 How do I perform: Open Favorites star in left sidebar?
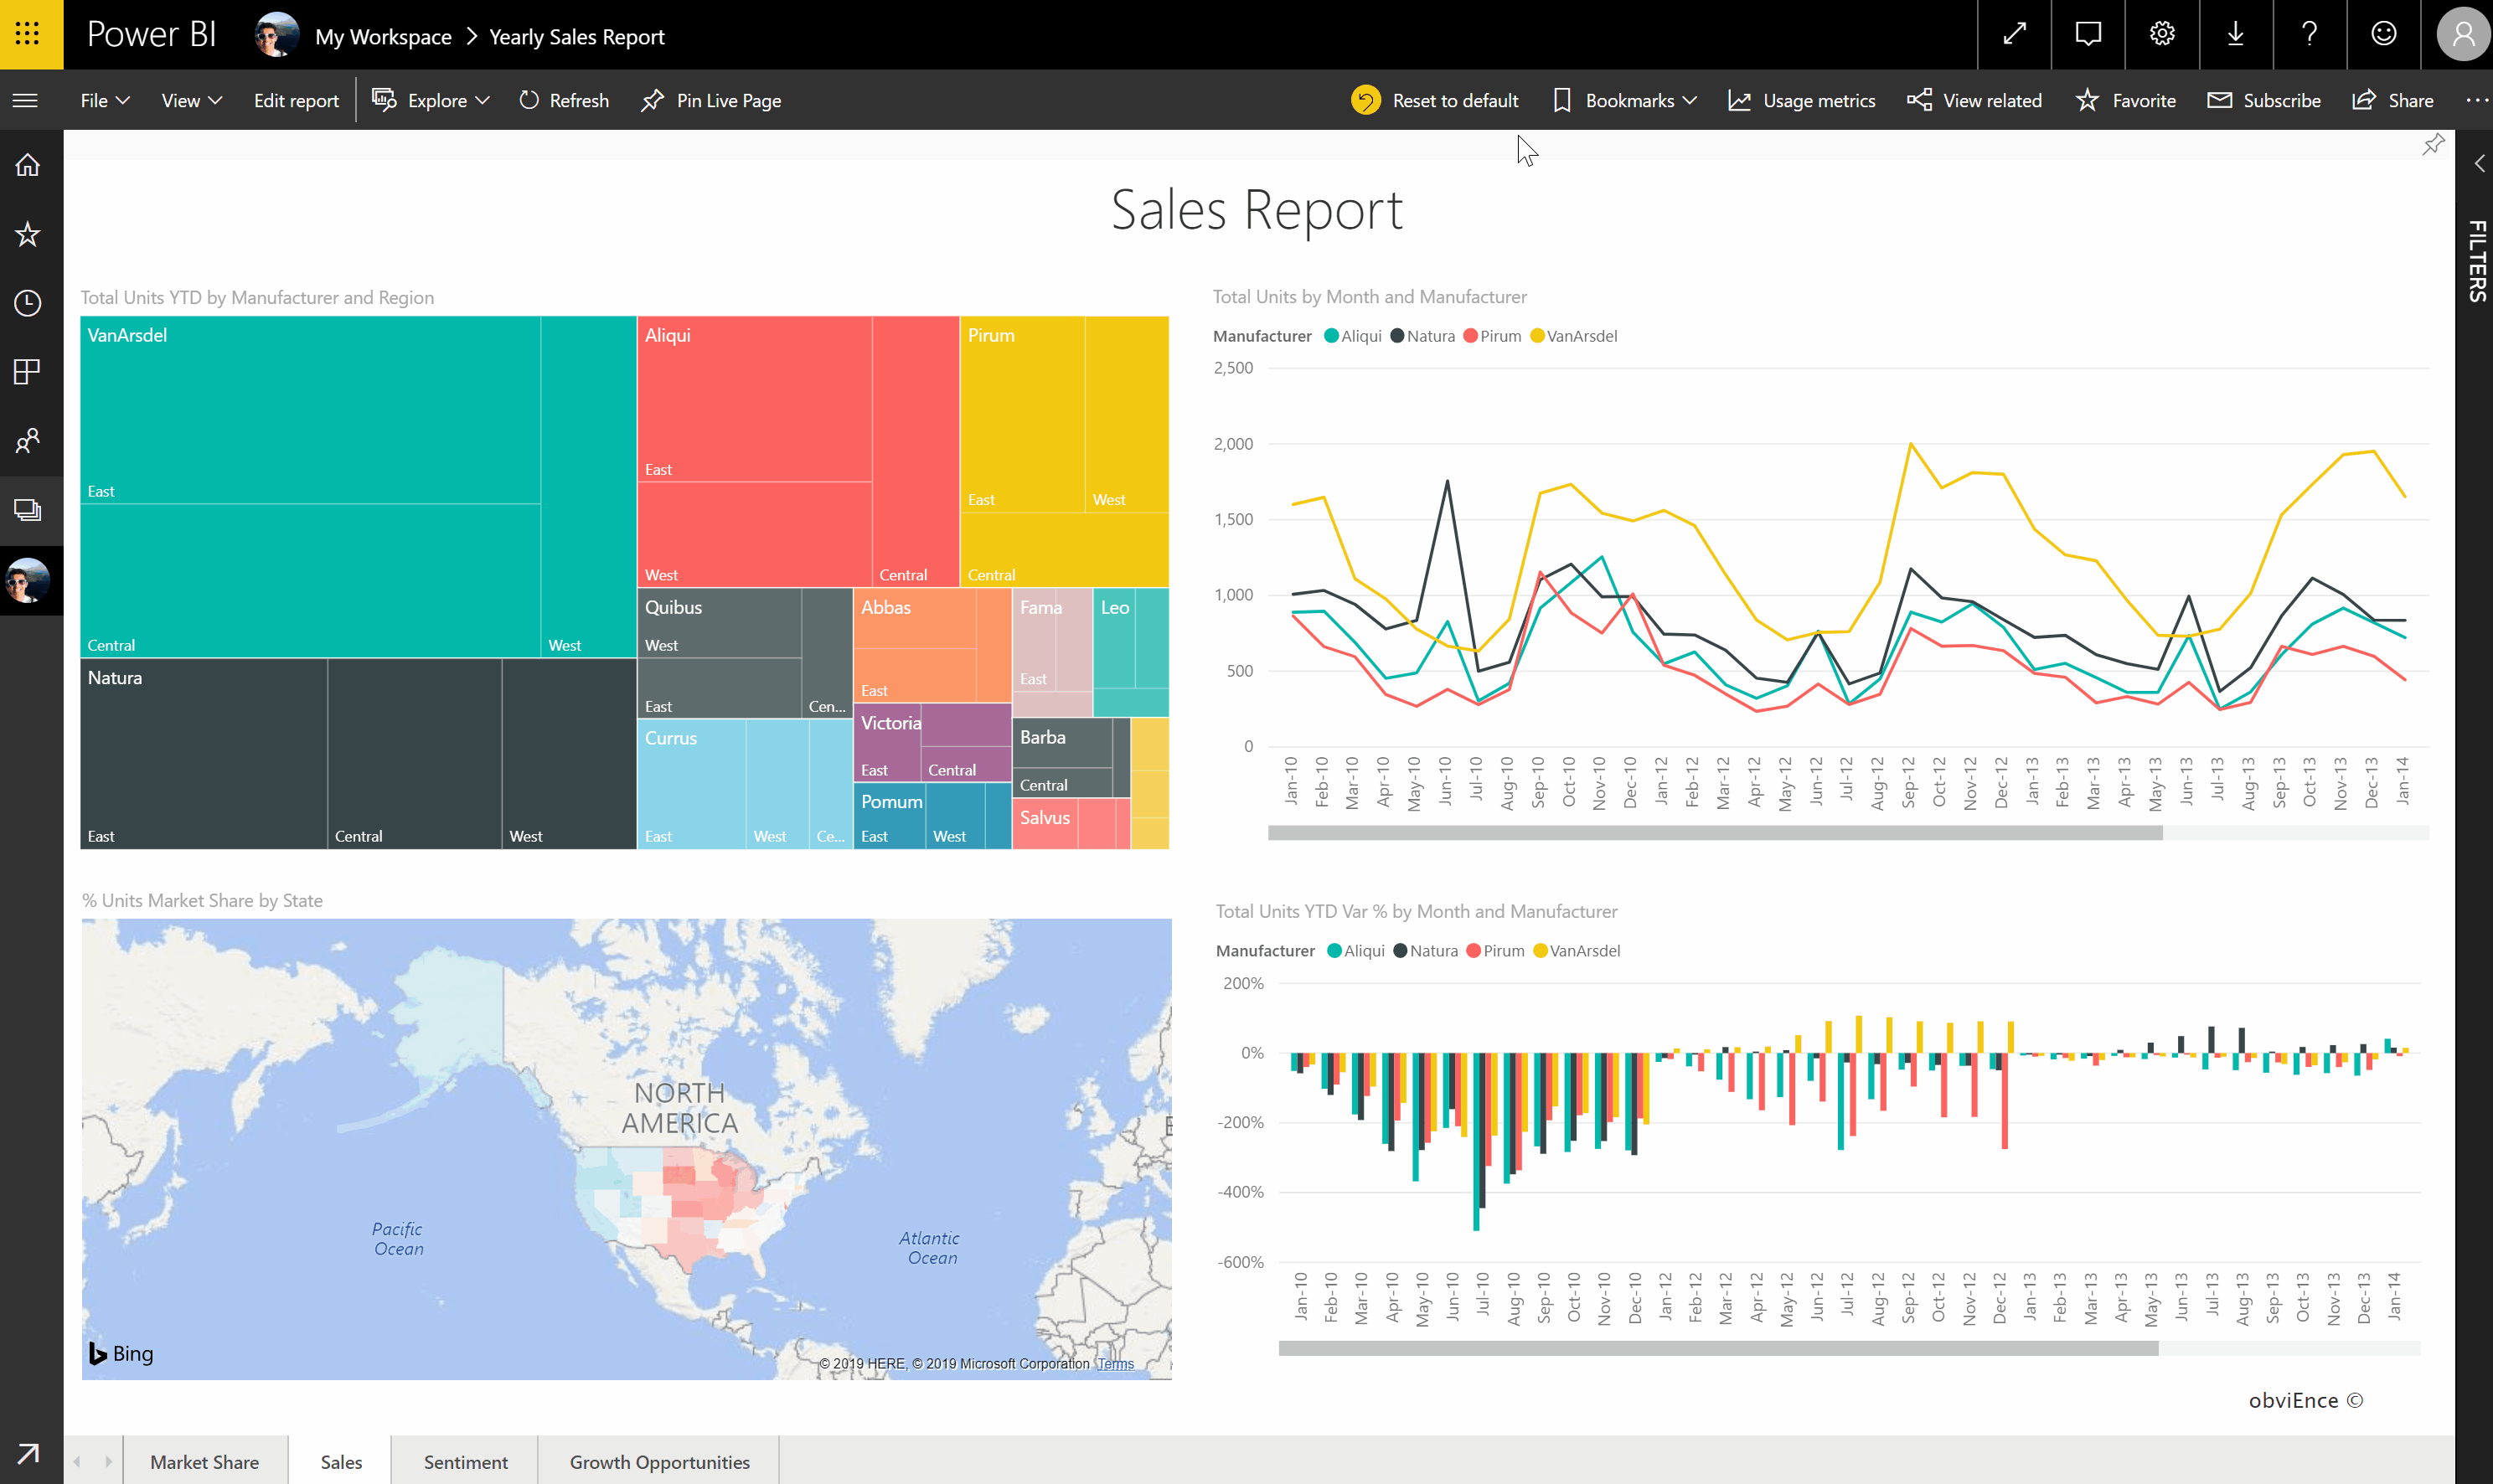pos(28,234)
